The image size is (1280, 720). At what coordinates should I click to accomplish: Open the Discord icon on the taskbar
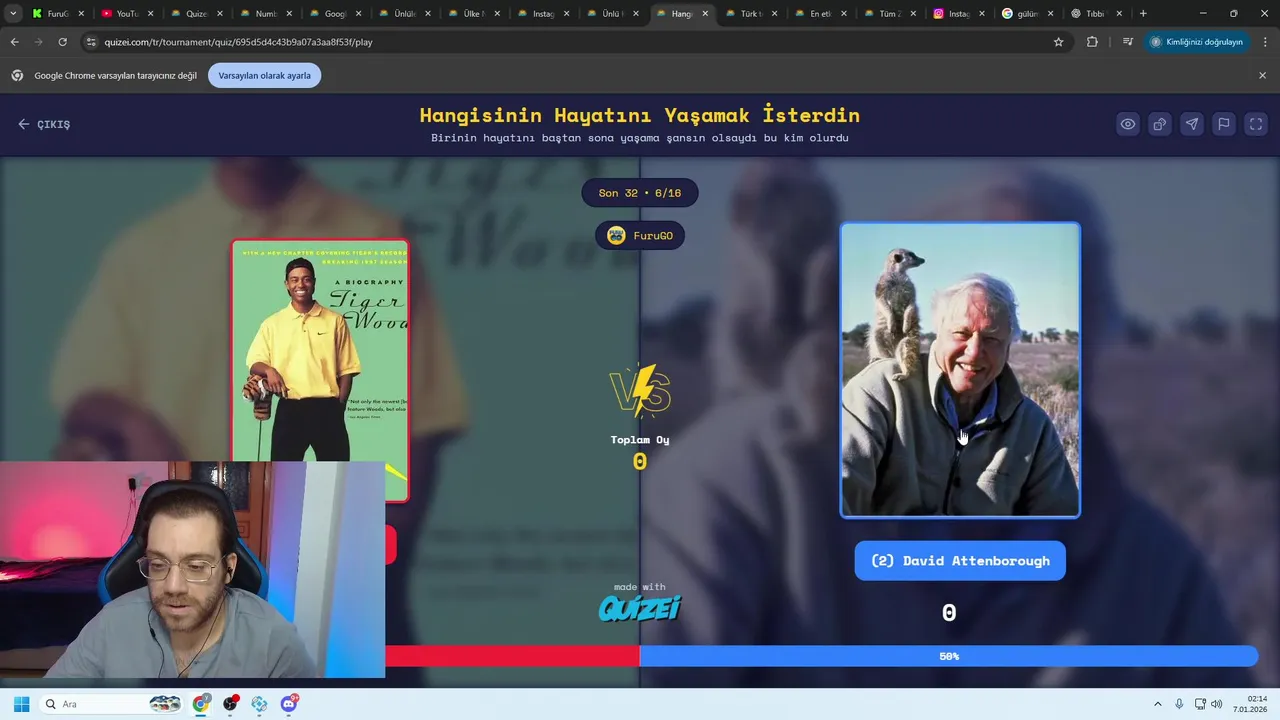(x=289, y=704)
